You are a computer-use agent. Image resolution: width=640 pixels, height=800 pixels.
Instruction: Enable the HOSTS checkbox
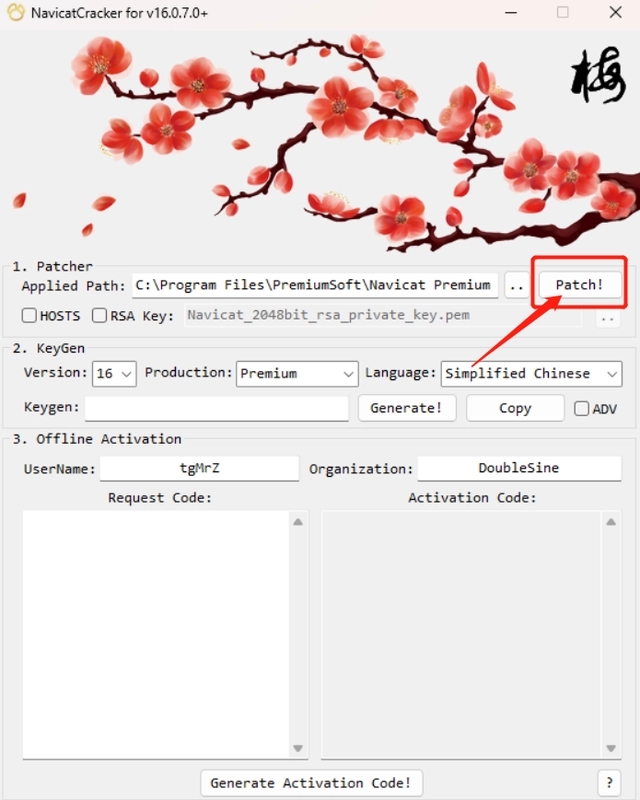tap(29, 315)
